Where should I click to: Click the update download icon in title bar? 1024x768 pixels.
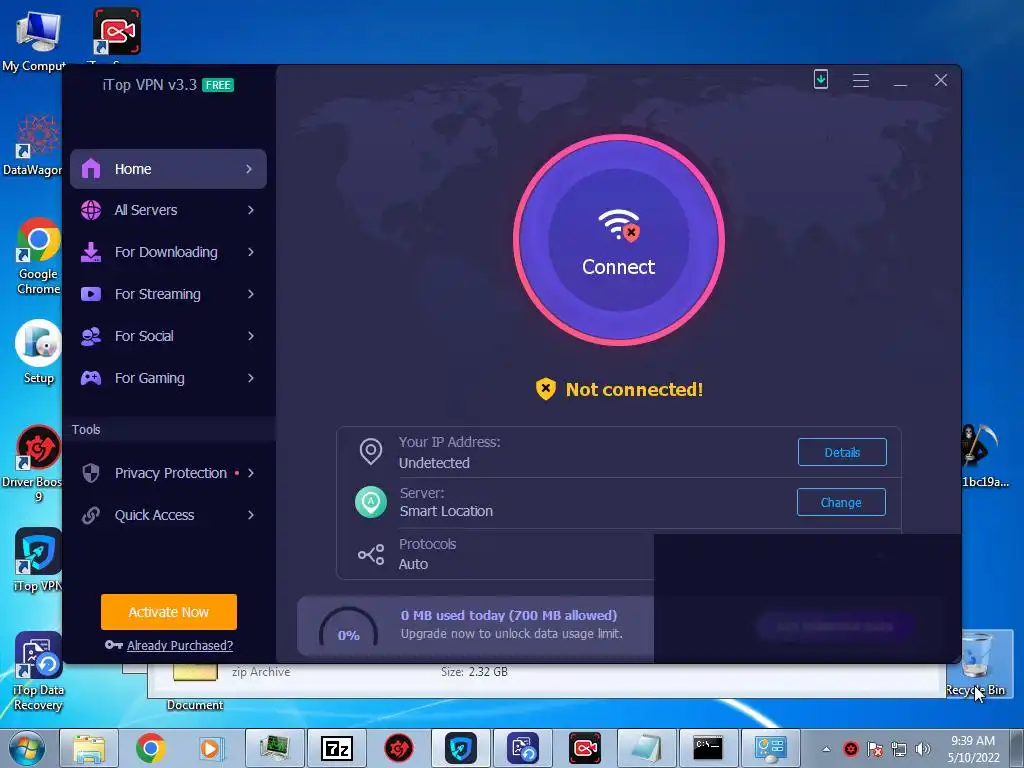pos(821,80)
